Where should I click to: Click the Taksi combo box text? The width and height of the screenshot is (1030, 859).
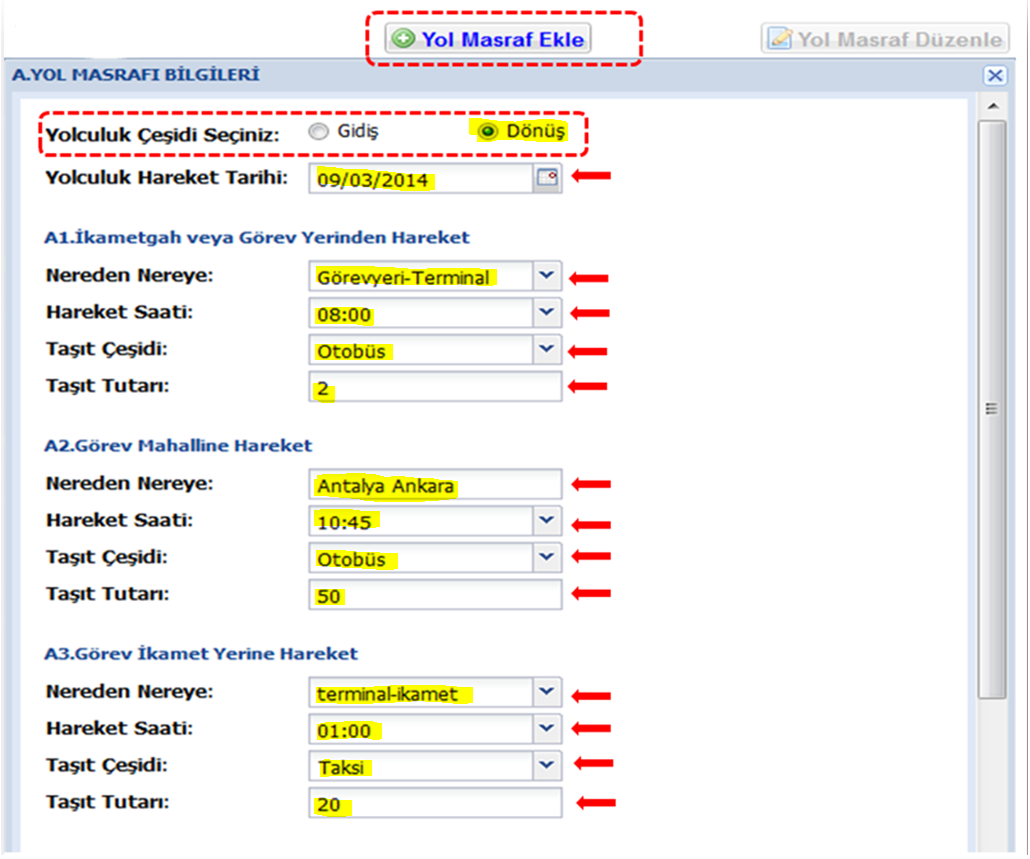pos(342,767)
